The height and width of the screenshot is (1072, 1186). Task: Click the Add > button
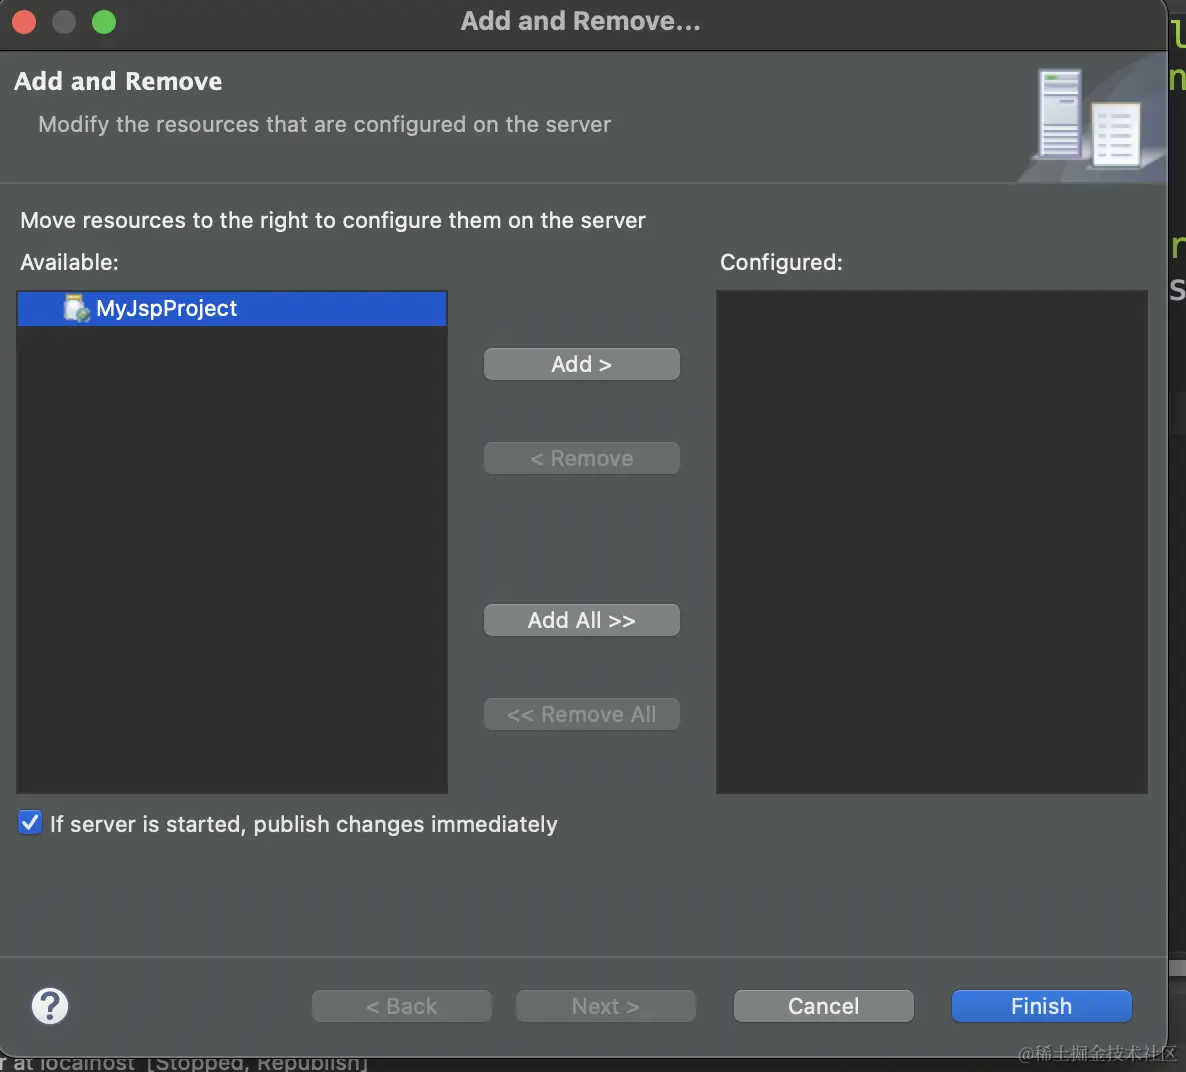[581, 364]
